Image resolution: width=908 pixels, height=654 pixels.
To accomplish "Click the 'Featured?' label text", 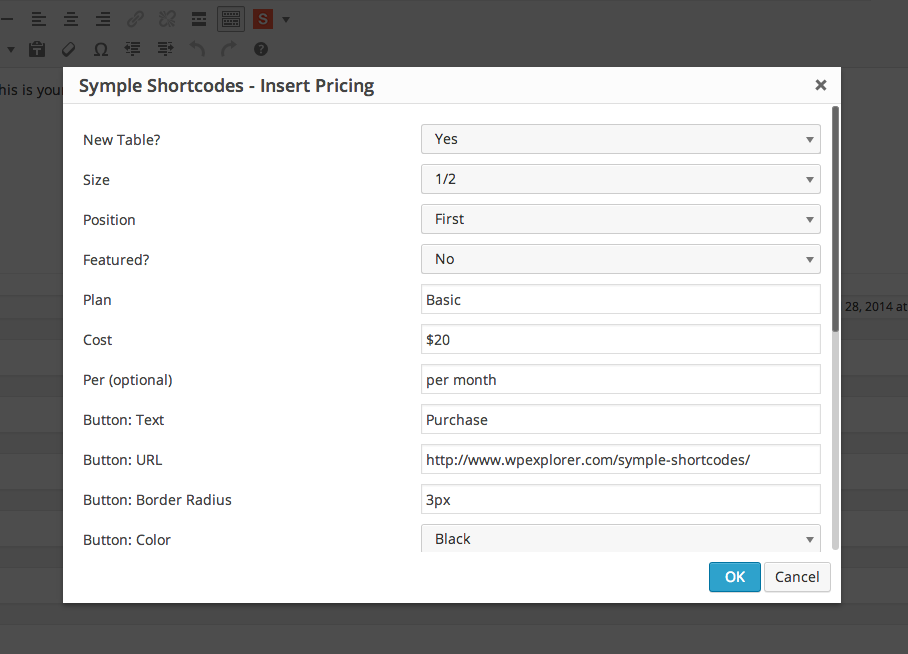I will 116,260.
